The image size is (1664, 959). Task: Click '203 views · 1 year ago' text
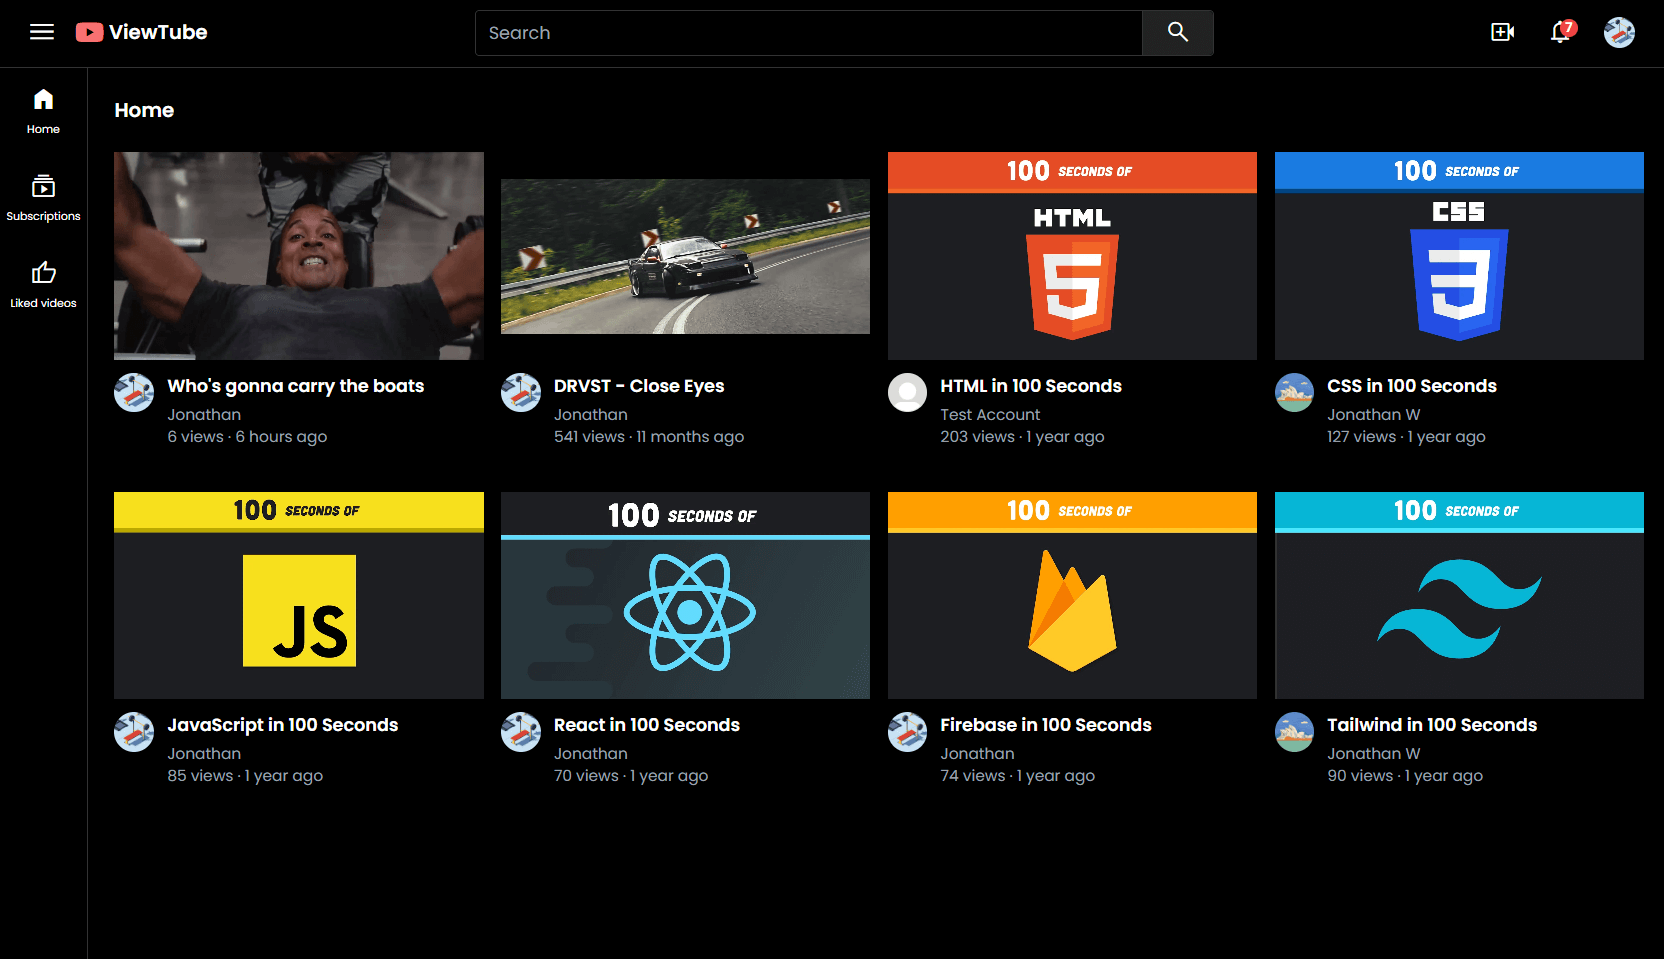click(1022, 436)
